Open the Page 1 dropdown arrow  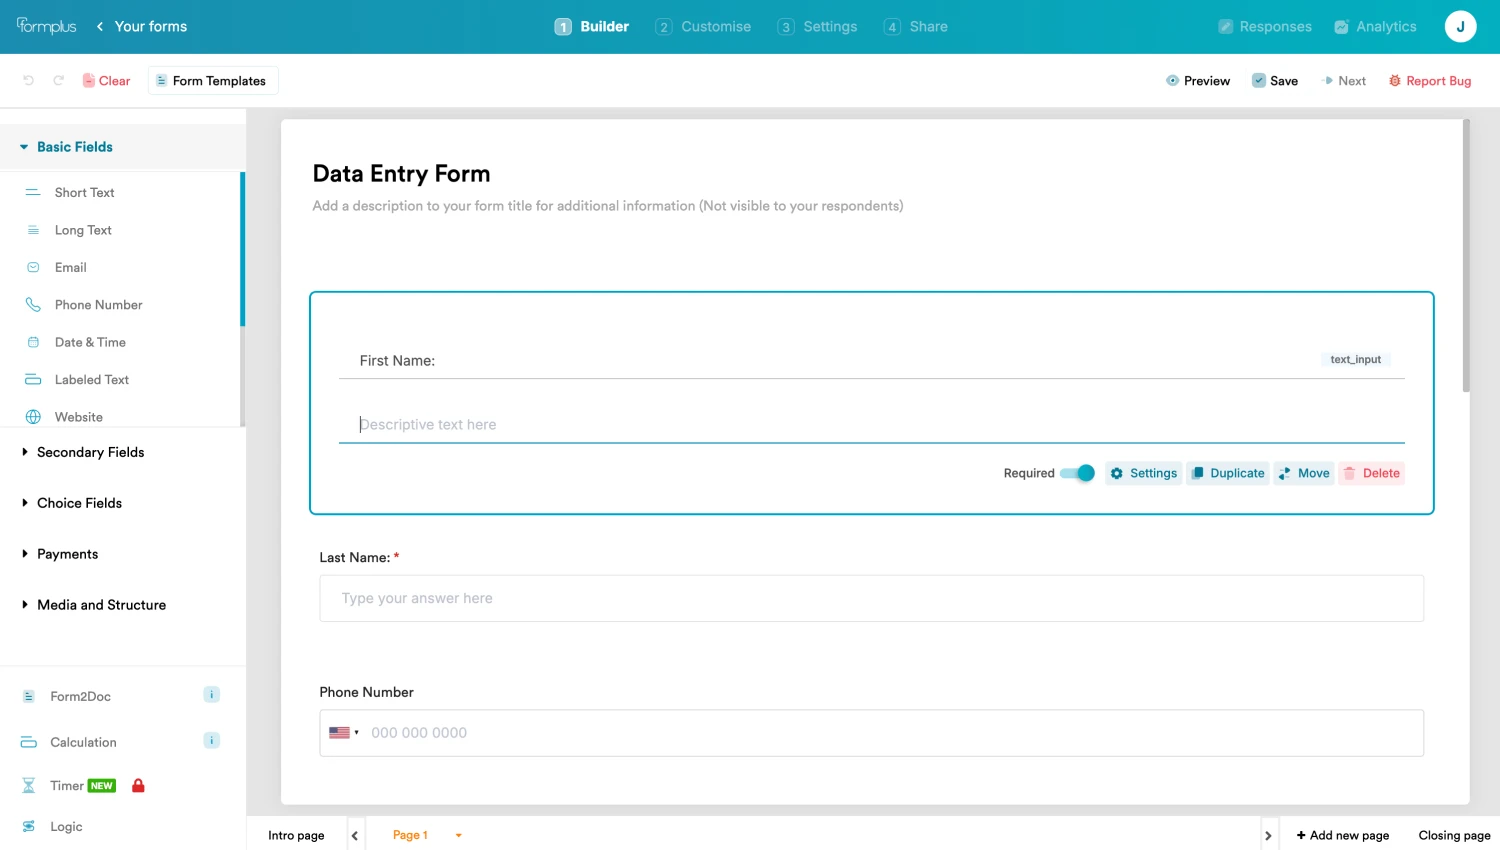[x=458, y=836]
